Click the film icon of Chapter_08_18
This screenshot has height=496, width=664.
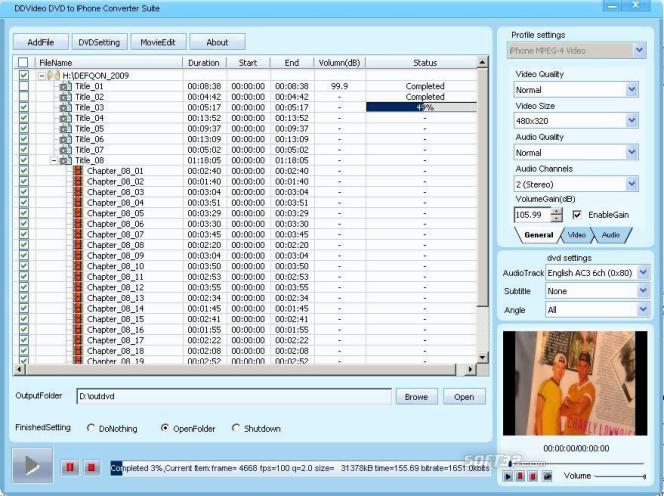pyautogui.click(x=78, y=351)
